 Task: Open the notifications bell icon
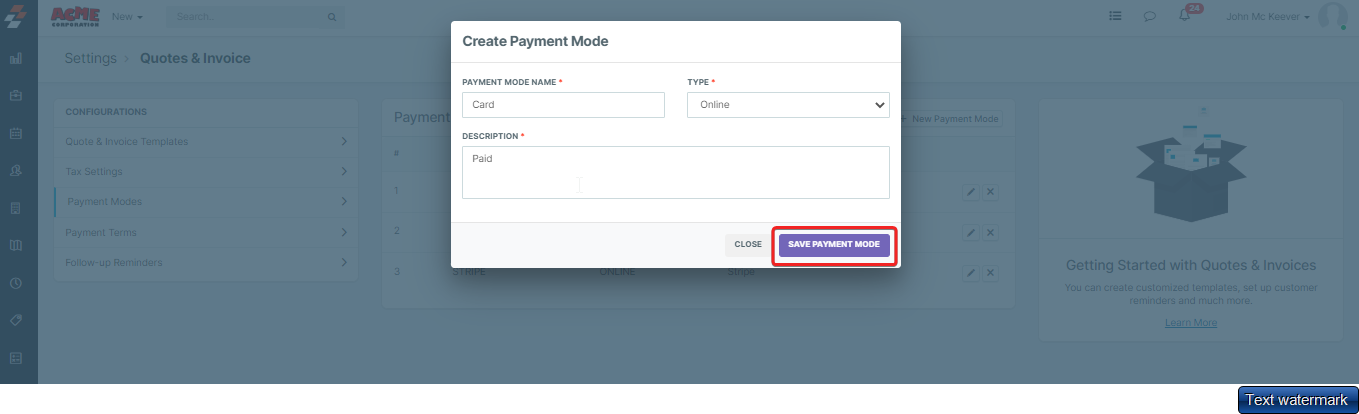tap(1184, 17)
